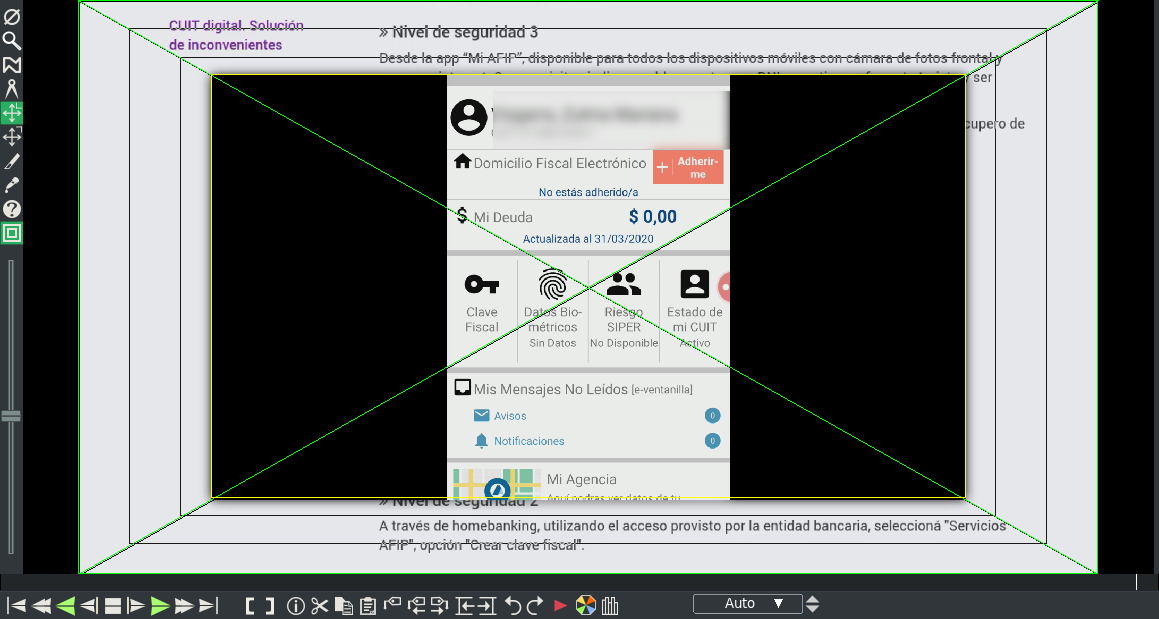
Task: Open the tool info window
Action: [12, 209]
